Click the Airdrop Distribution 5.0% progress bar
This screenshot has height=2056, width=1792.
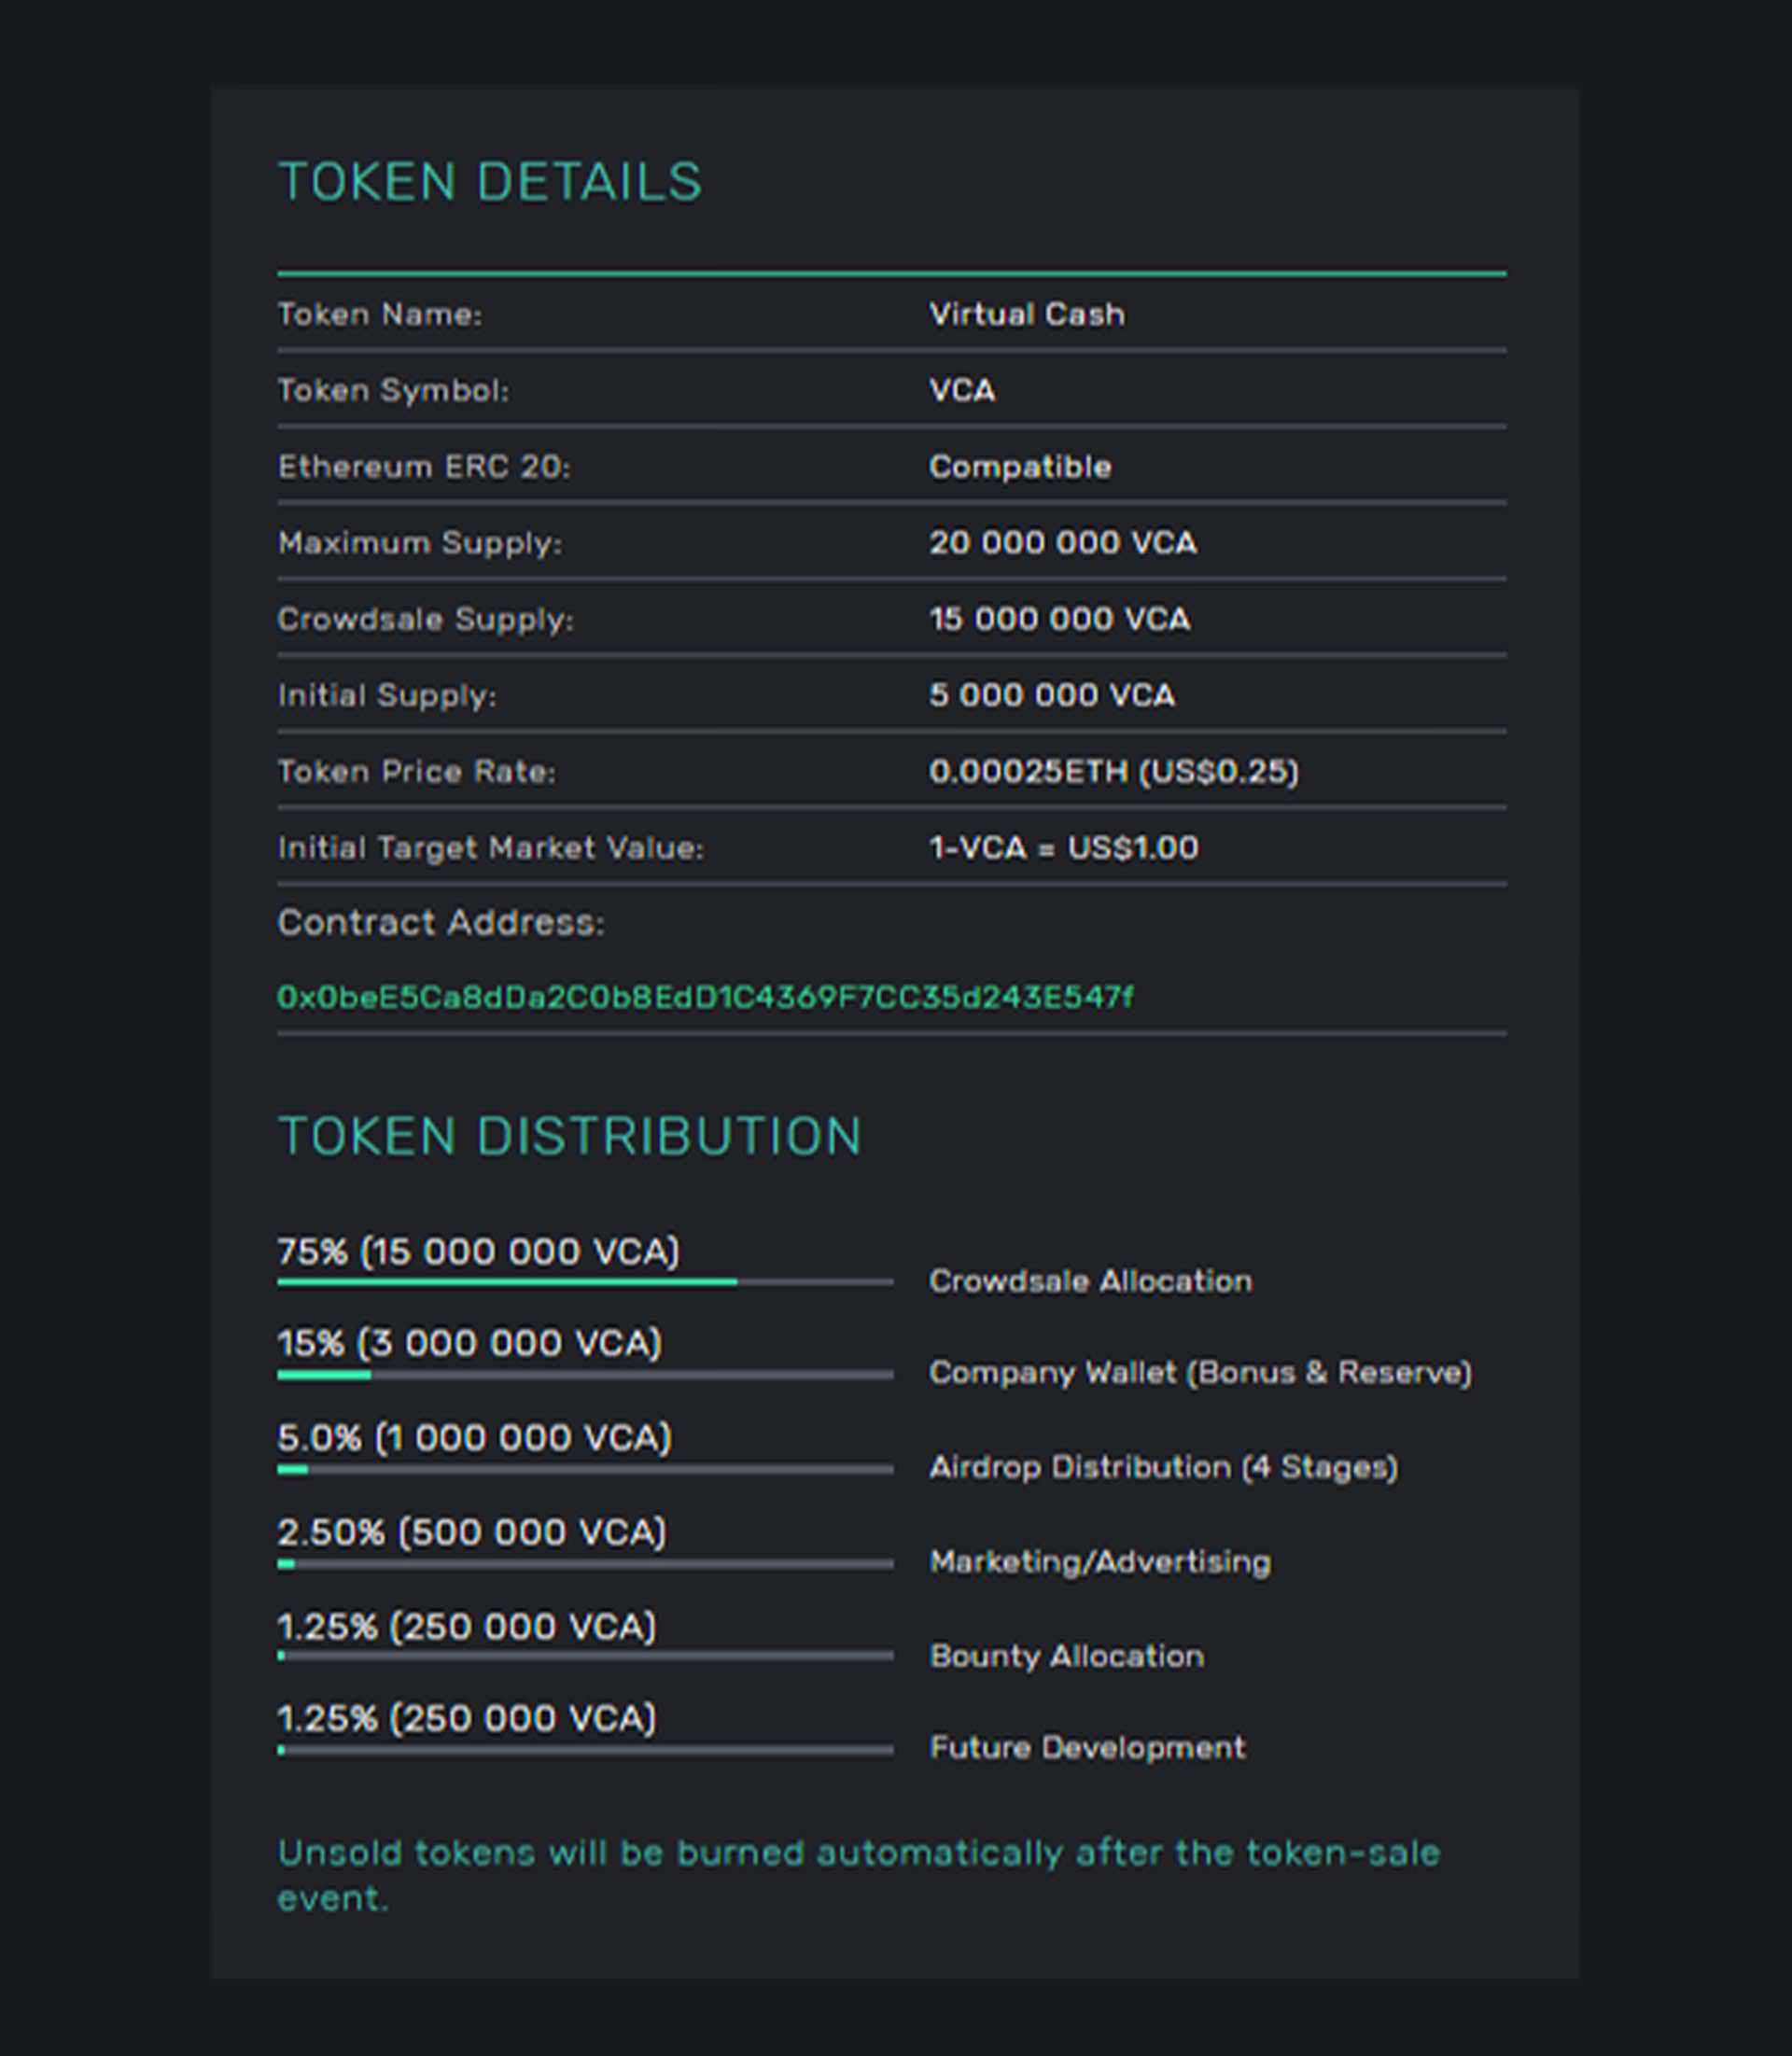[x=585, y=1469]
